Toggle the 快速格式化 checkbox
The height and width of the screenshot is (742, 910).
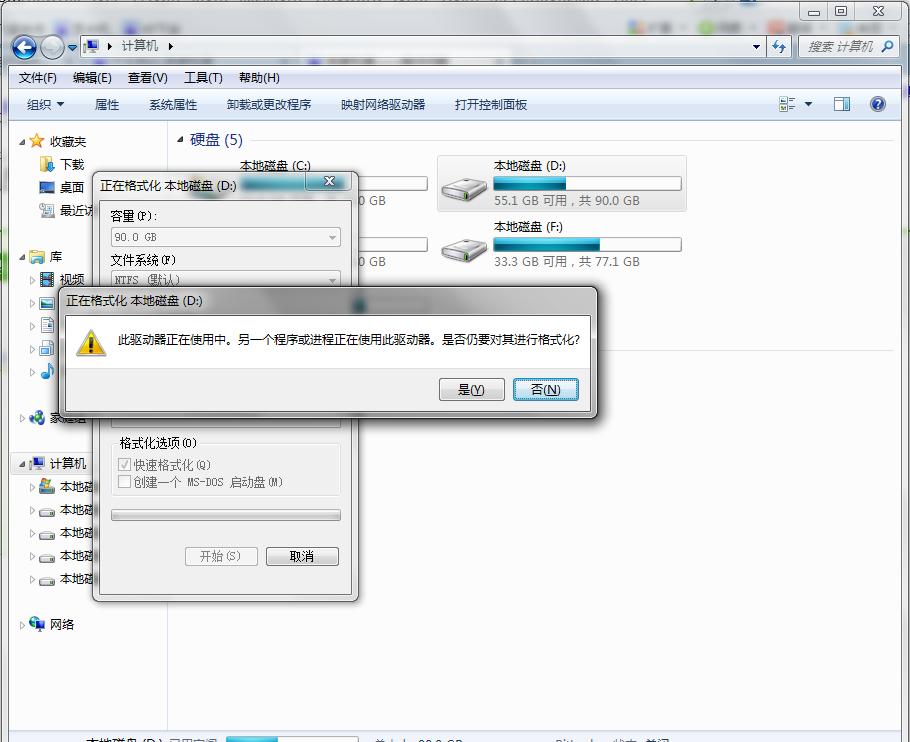click(x=124, y=465)
